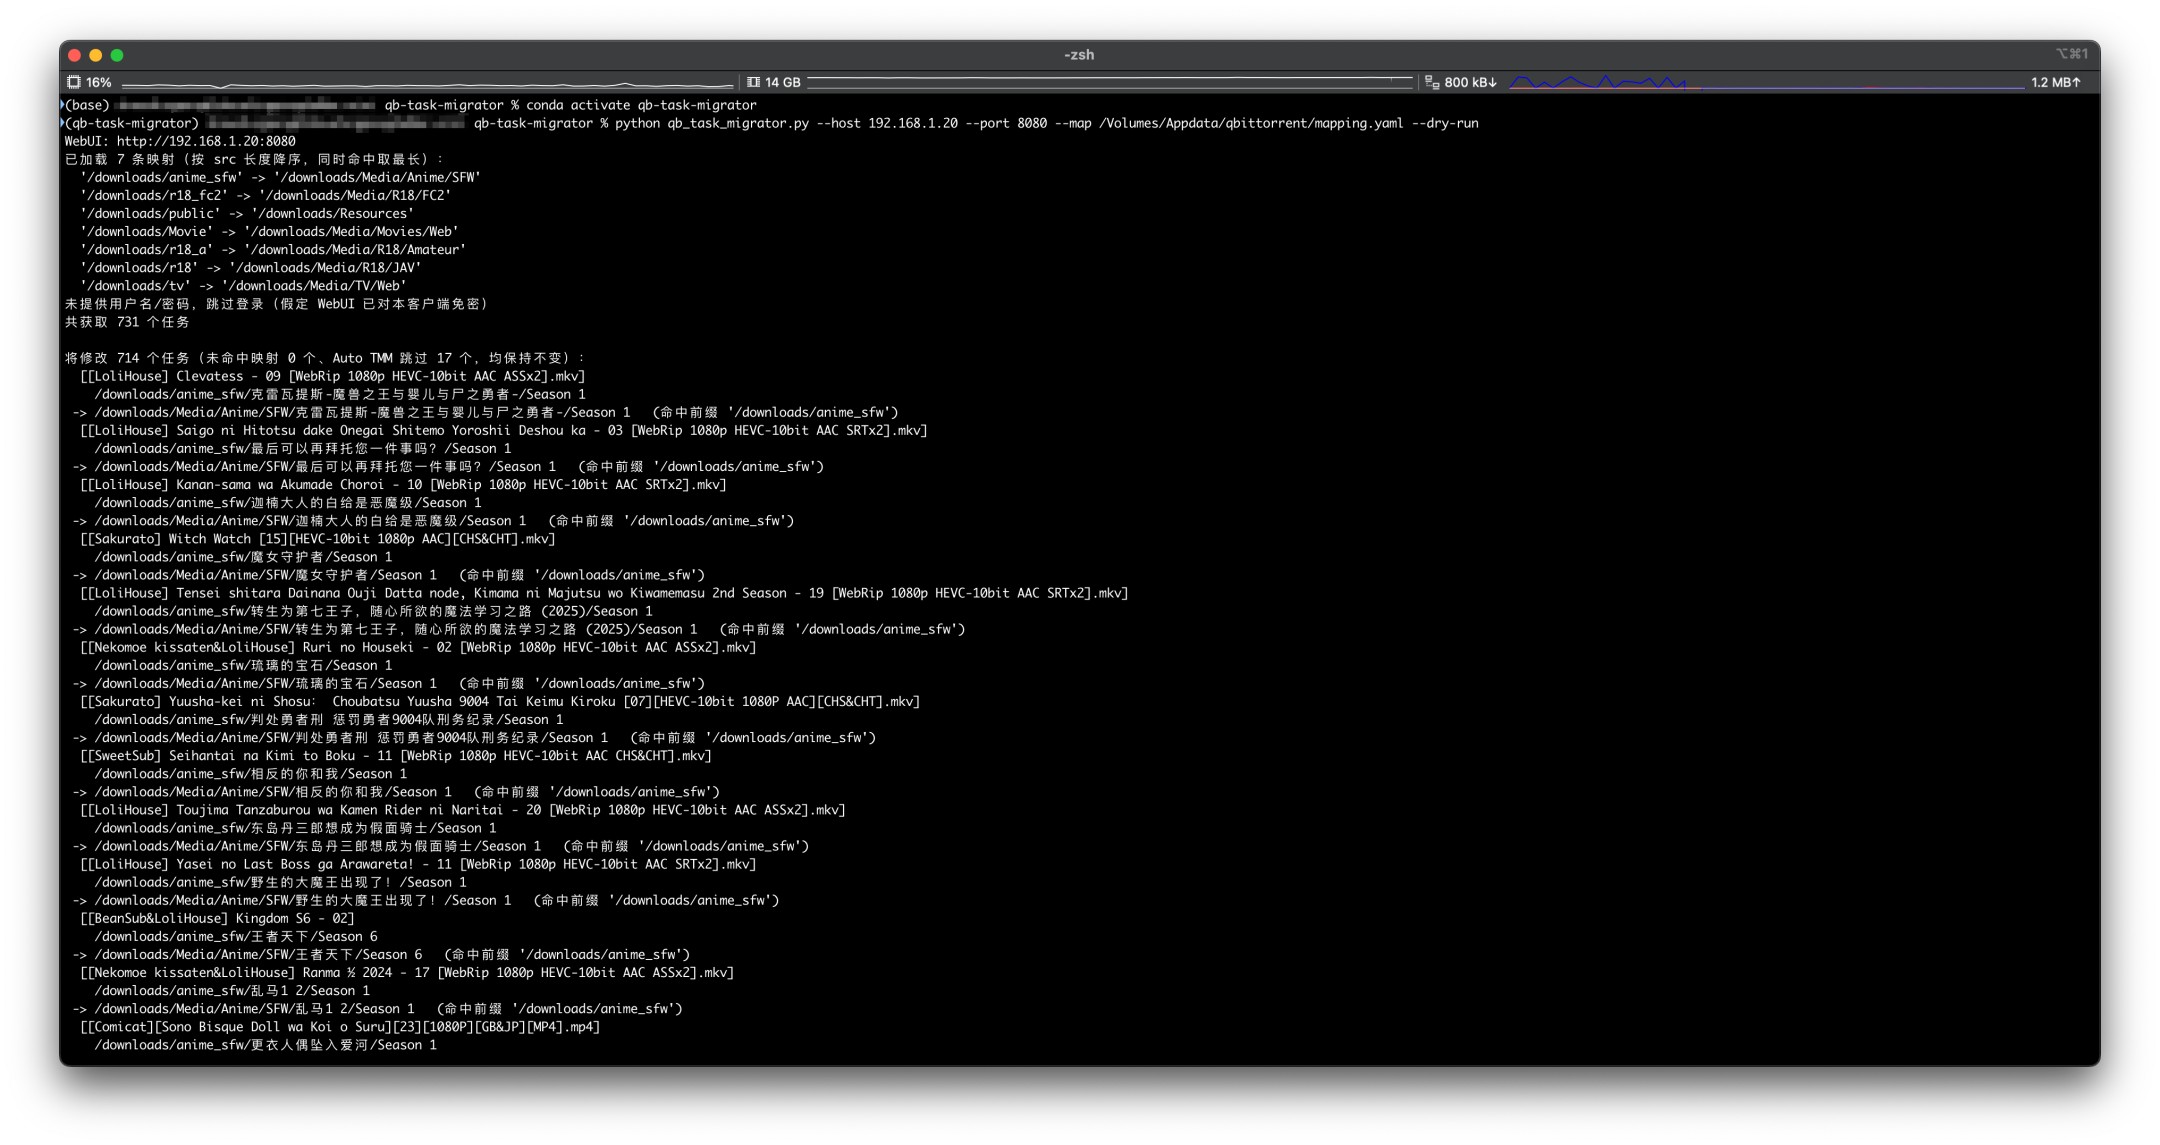The height and width of the screenshot is (1145, 2160).
Task: Click the CPU usage graph line in status bar
Action: 427,83
